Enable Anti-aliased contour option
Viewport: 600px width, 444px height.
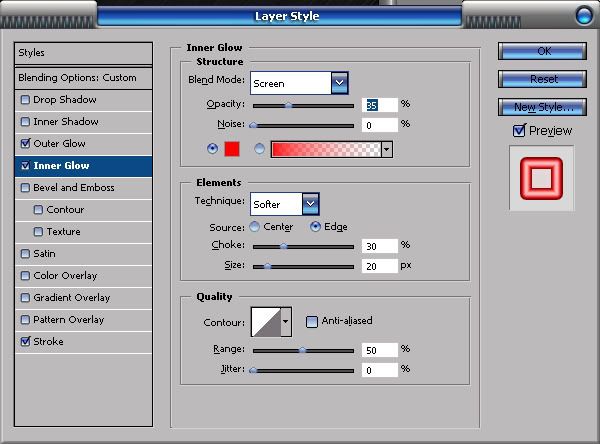[311, 322]
